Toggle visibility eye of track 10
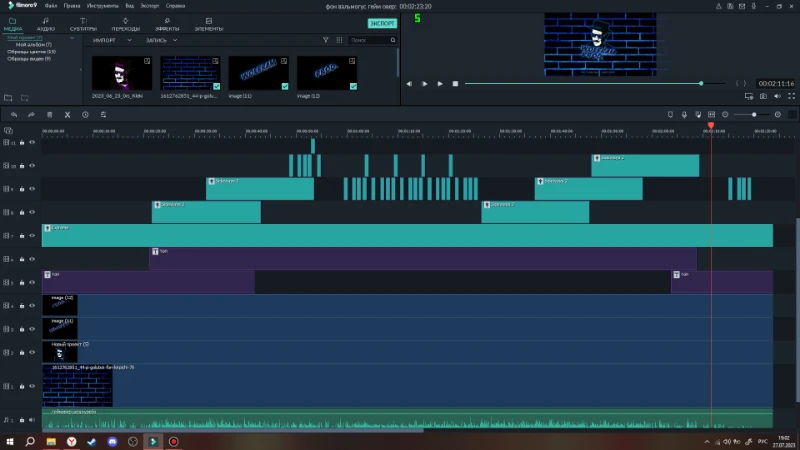 click(32, 166)
